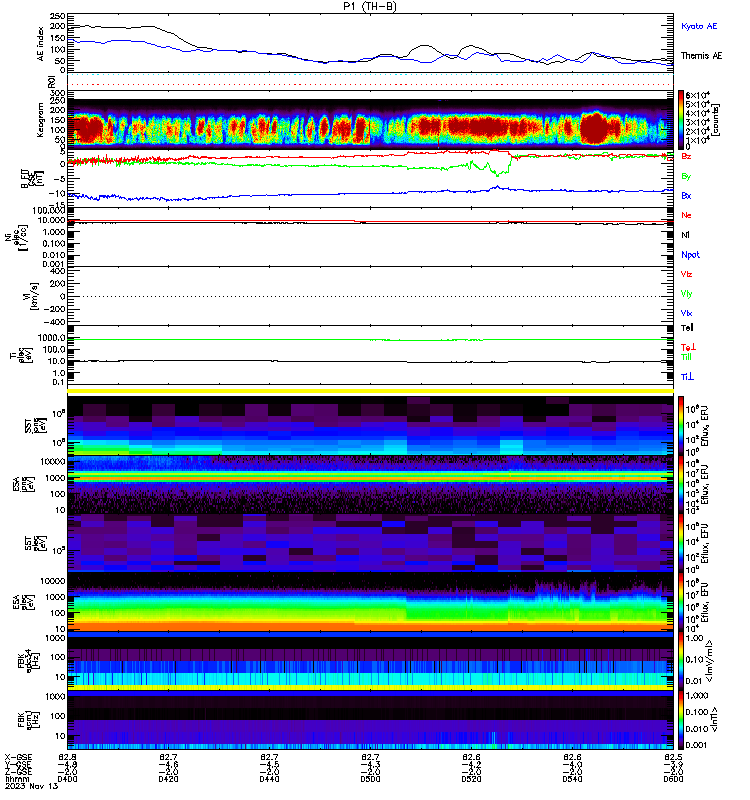750x800 pixels.
Task: Click the <|nT|> colorbar unit label
Action: point(715,720)
